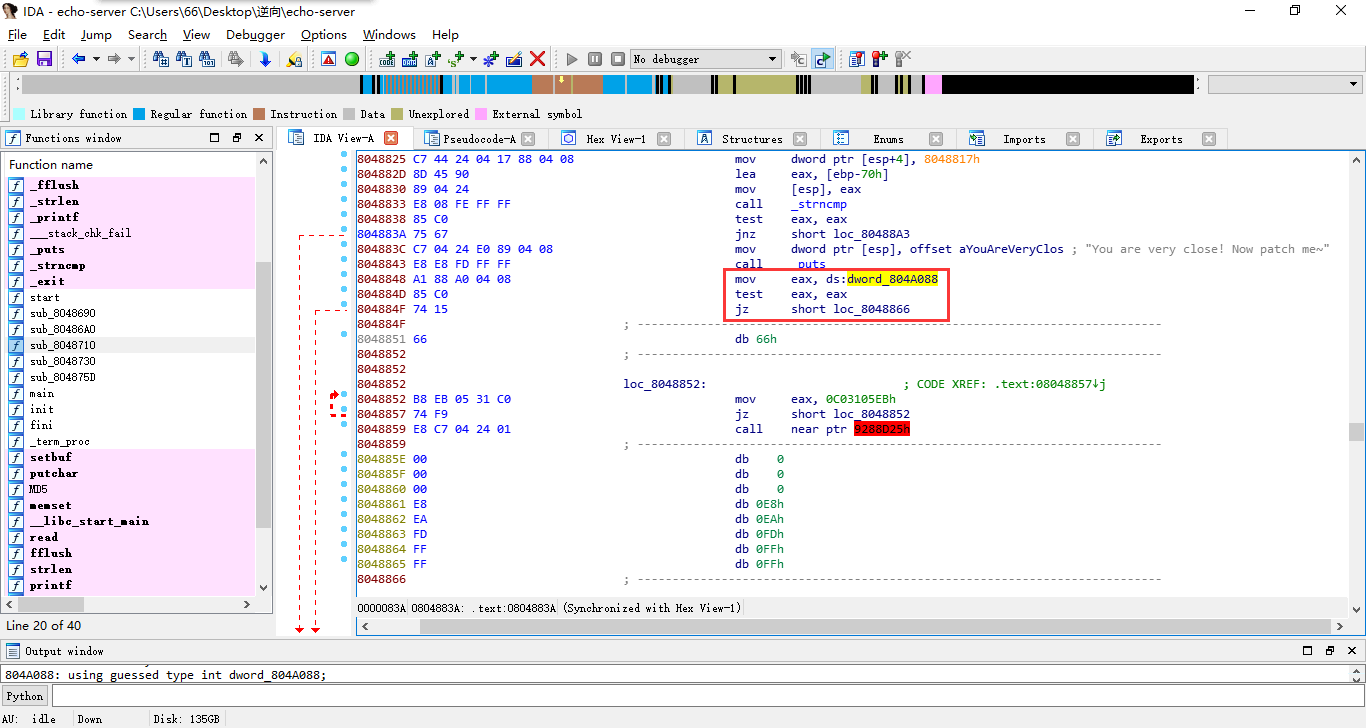Click the navigation band above the listing
Screen dimensions: 1366x728
pyautogui.click(x=600, y=84)
